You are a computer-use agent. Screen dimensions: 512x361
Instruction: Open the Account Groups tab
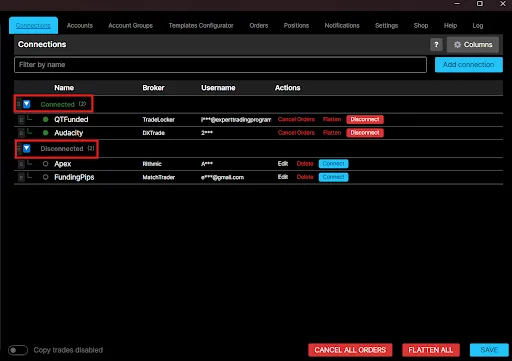tap(130, 25)
